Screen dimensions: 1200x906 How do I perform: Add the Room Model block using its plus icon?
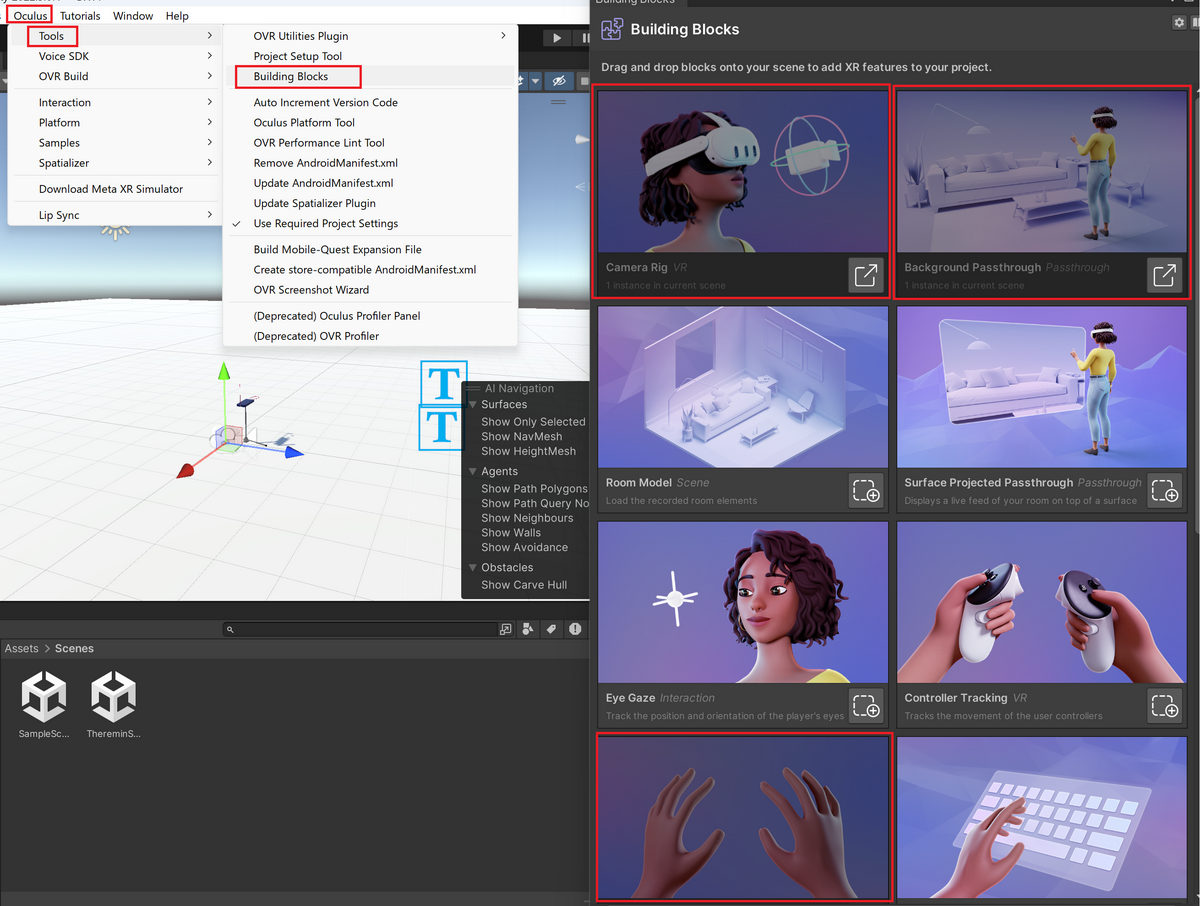[x=866, y=491]
